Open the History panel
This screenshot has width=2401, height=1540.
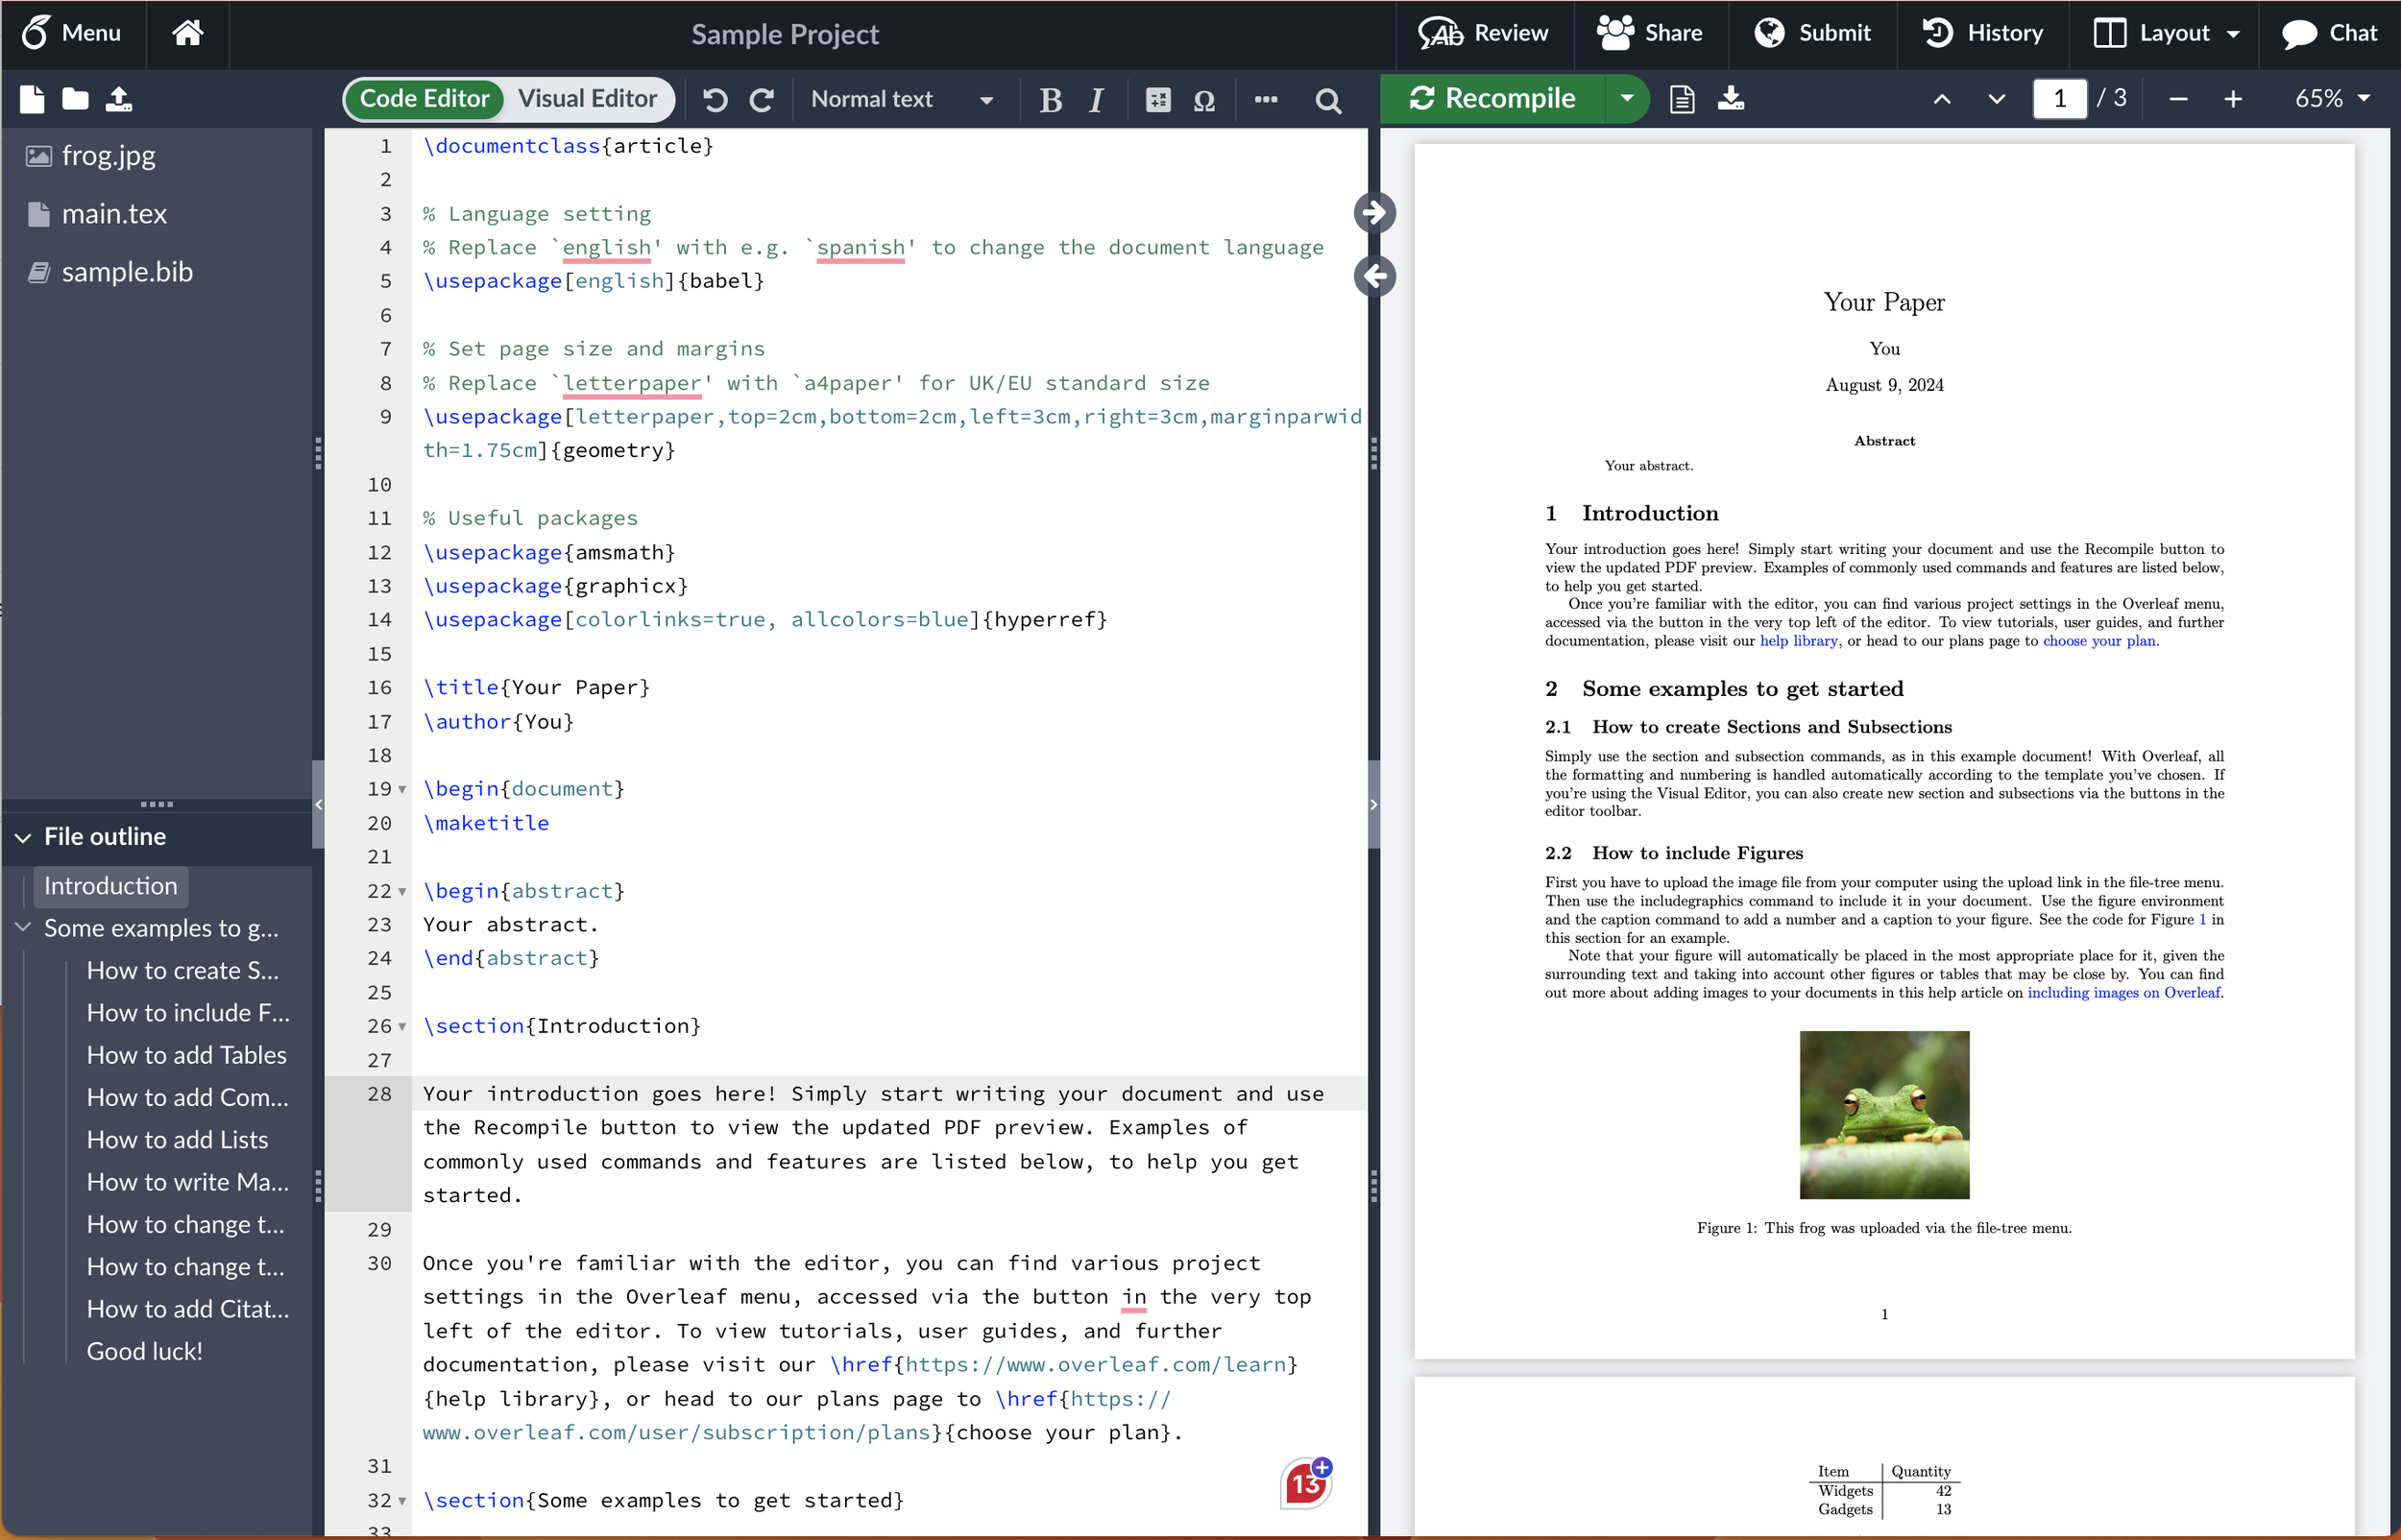[x=1982, y=33]
